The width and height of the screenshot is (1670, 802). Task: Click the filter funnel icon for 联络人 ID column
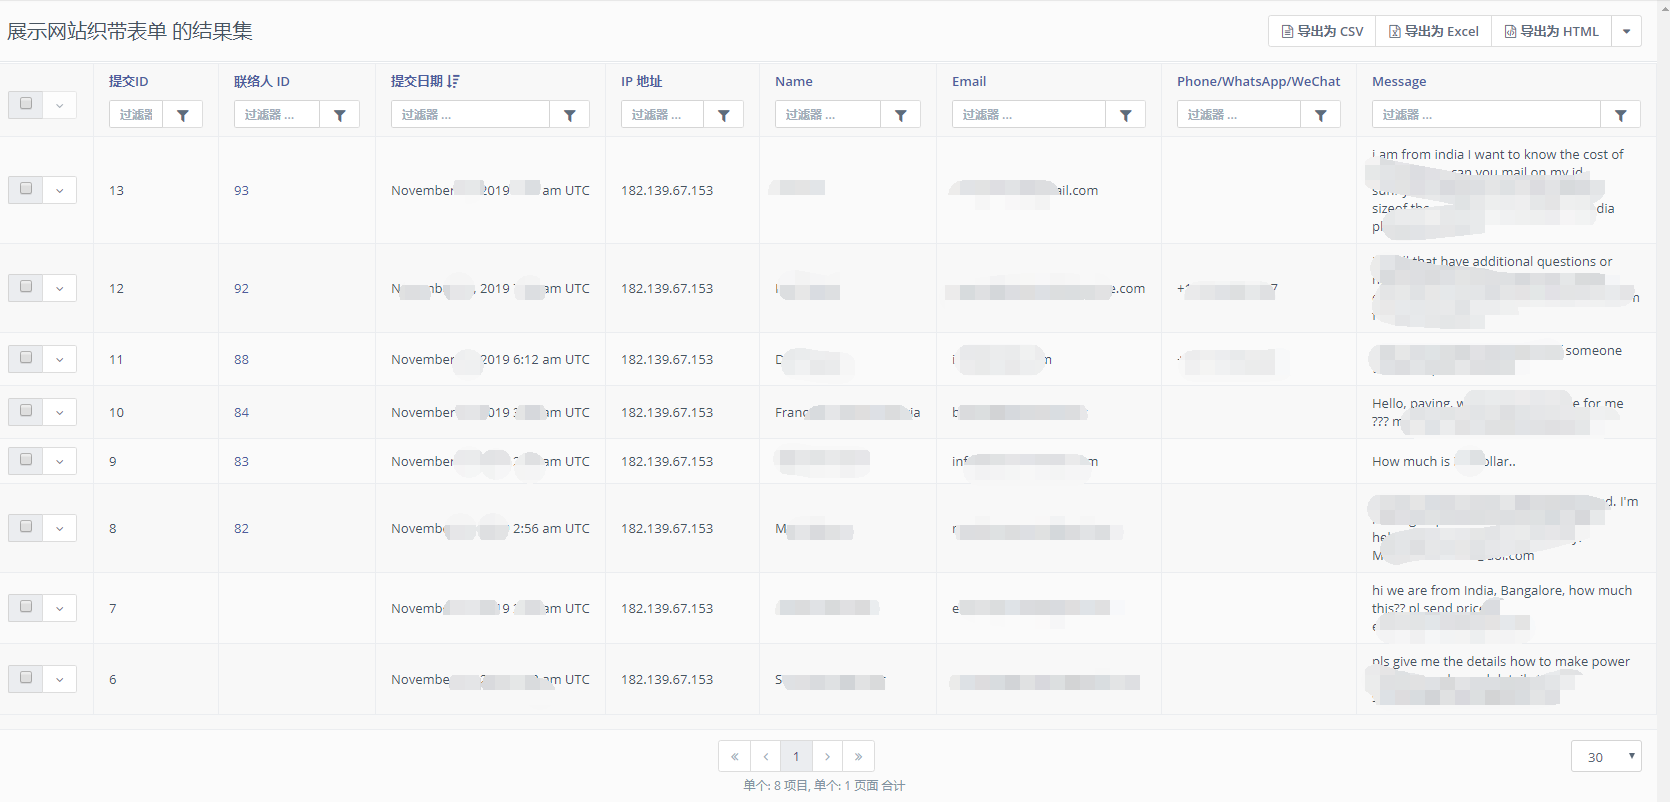click(x=340, y=115)
